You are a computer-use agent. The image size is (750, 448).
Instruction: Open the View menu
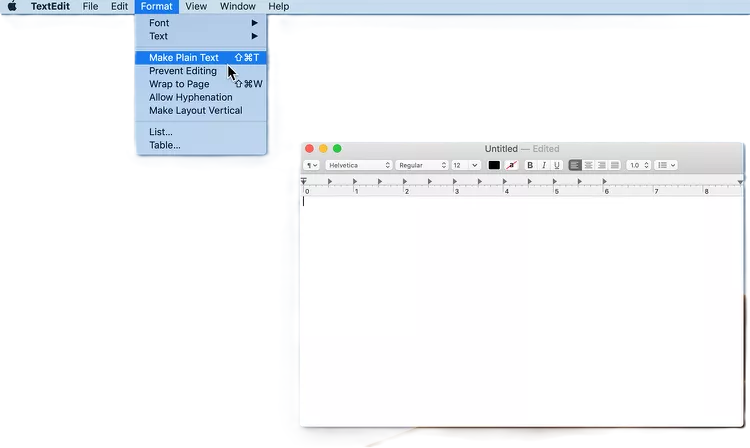[x=196, y=6]
